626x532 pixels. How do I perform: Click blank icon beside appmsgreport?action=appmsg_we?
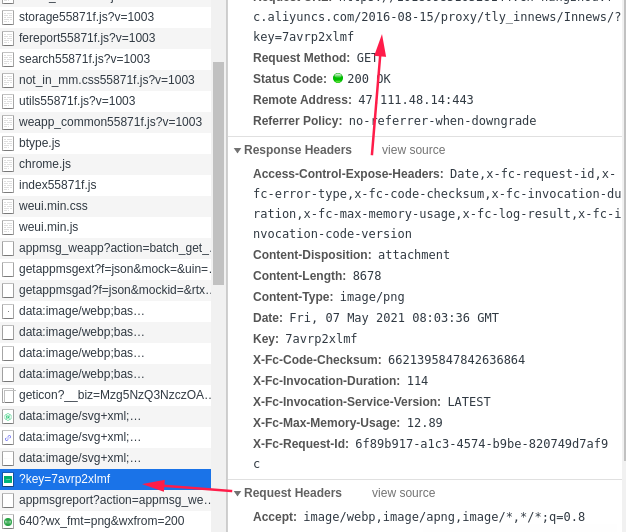point(8,500)
